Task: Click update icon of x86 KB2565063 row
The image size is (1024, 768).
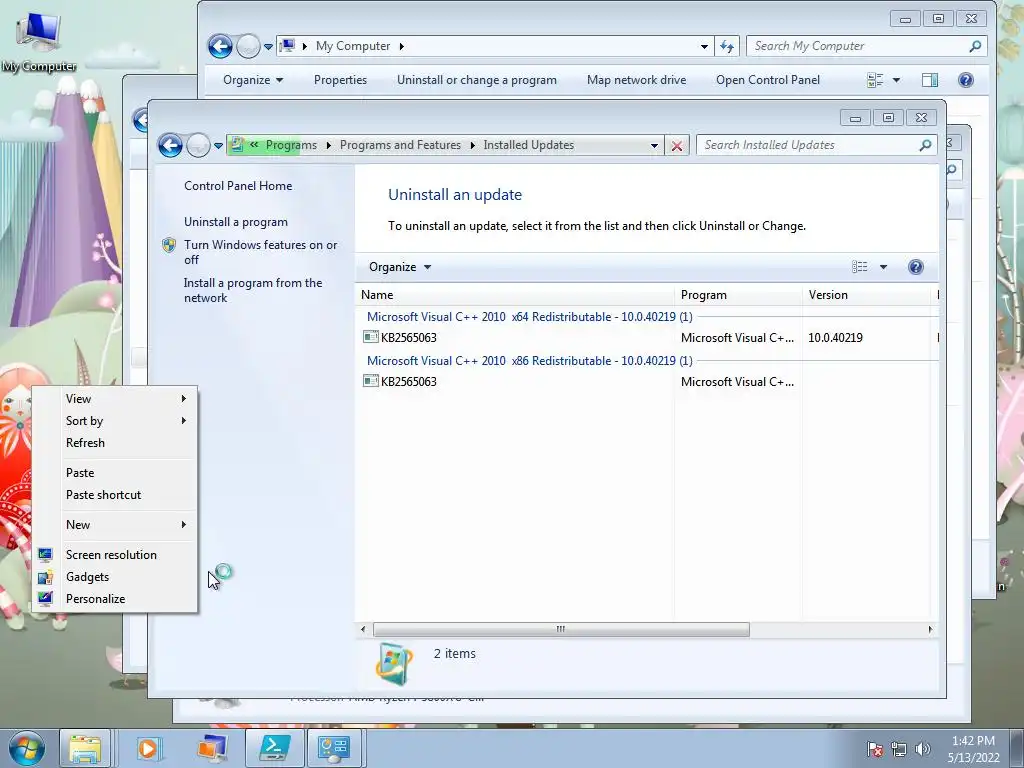Action: pos(370,381)
